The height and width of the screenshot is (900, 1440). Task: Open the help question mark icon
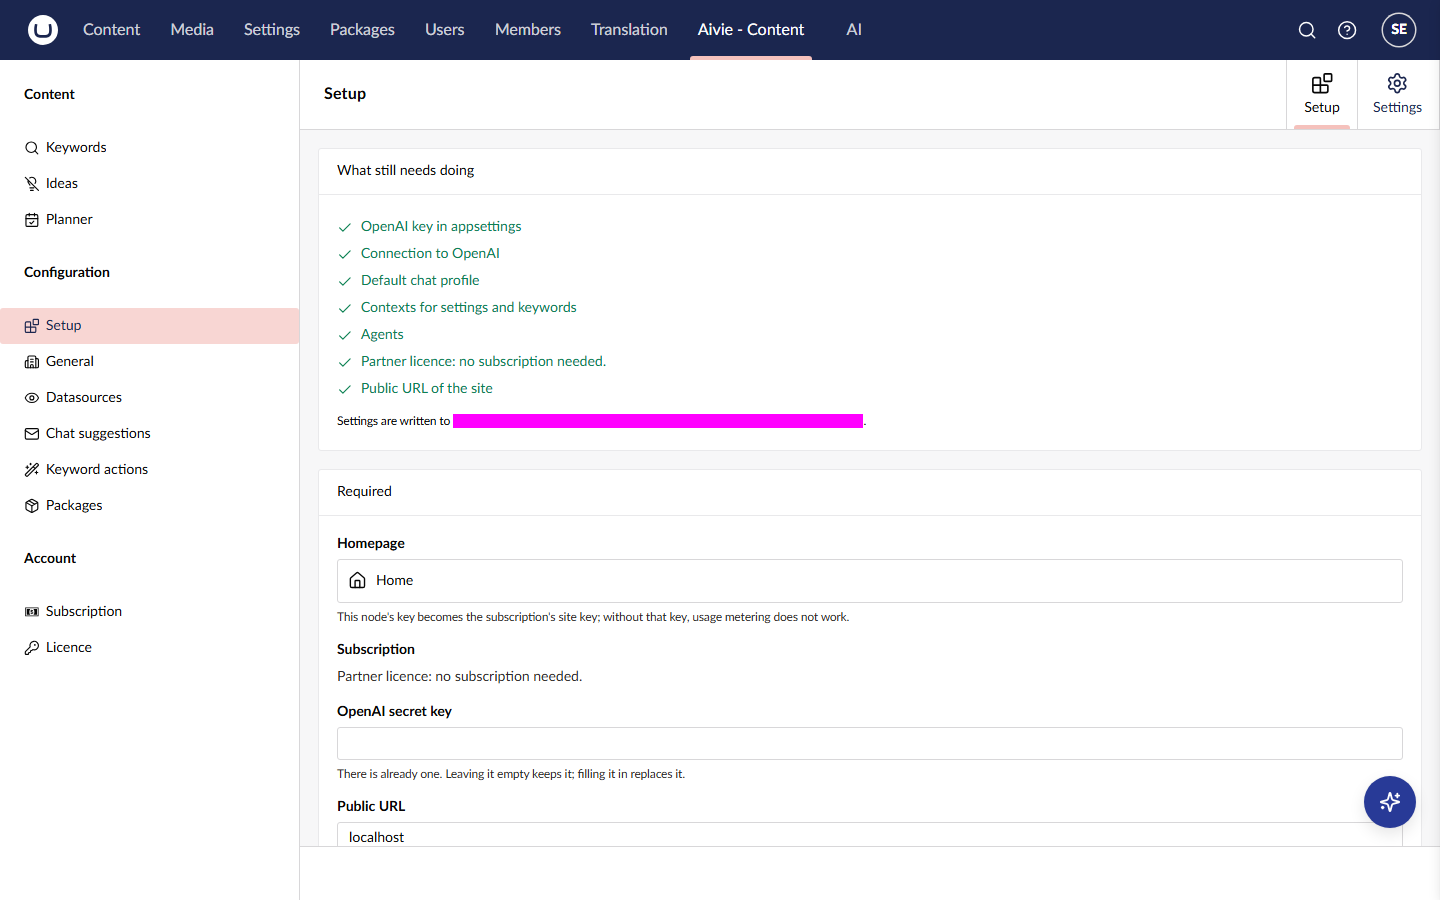click(1347, 30)
